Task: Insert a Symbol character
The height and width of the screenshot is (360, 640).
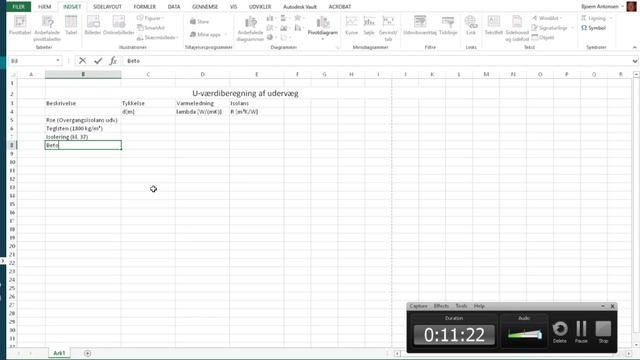Action: click(593, 28)
